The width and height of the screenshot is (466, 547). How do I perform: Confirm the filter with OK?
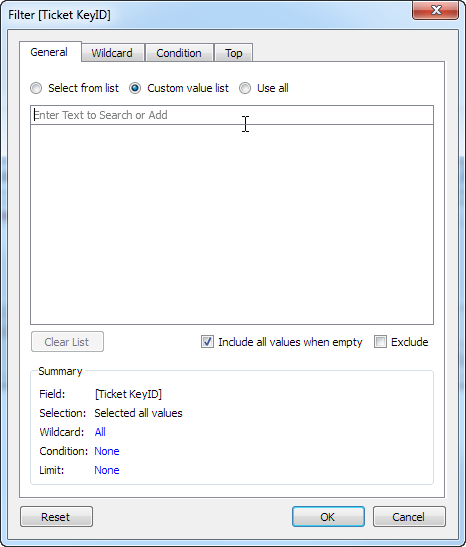point(328,517)
